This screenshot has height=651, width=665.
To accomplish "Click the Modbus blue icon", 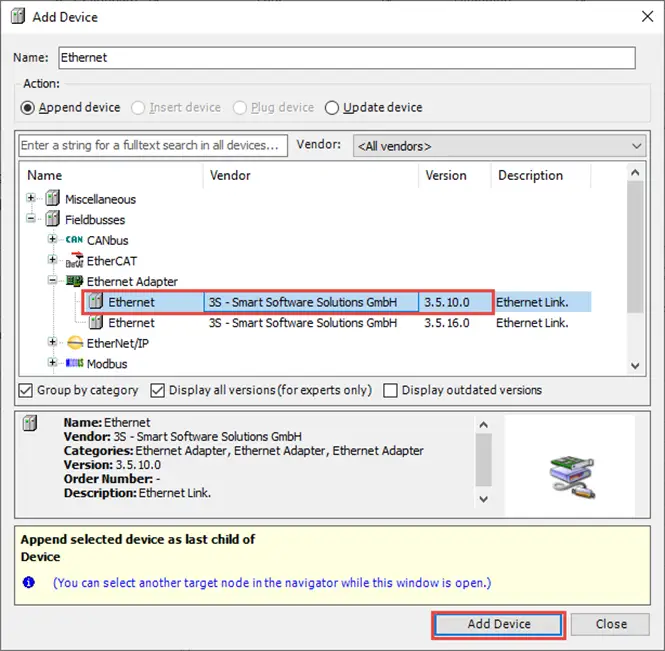I will tap(74, 363).
